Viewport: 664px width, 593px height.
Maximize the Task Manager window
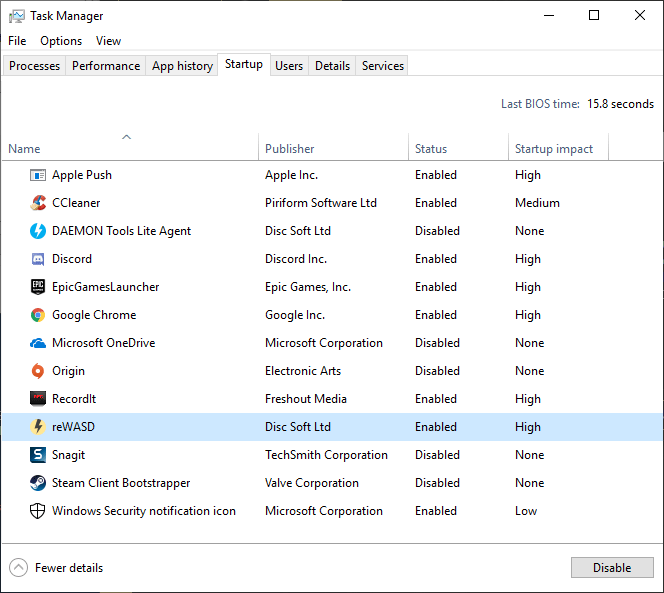[594, 16]
